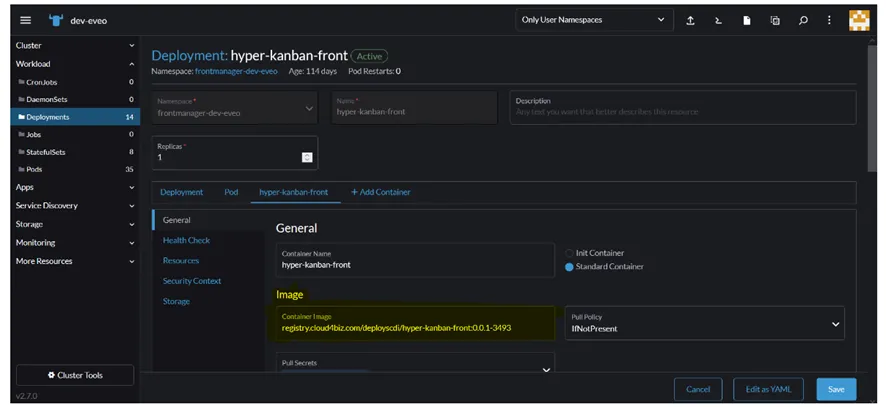Click the Container Image input field

coord(415,323)
